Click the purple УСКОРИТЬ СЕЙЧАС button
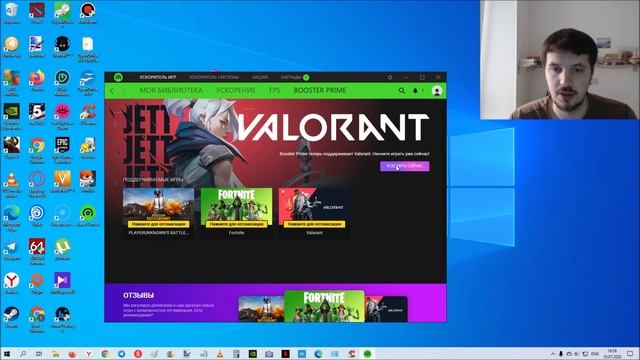 click(404, 166)
